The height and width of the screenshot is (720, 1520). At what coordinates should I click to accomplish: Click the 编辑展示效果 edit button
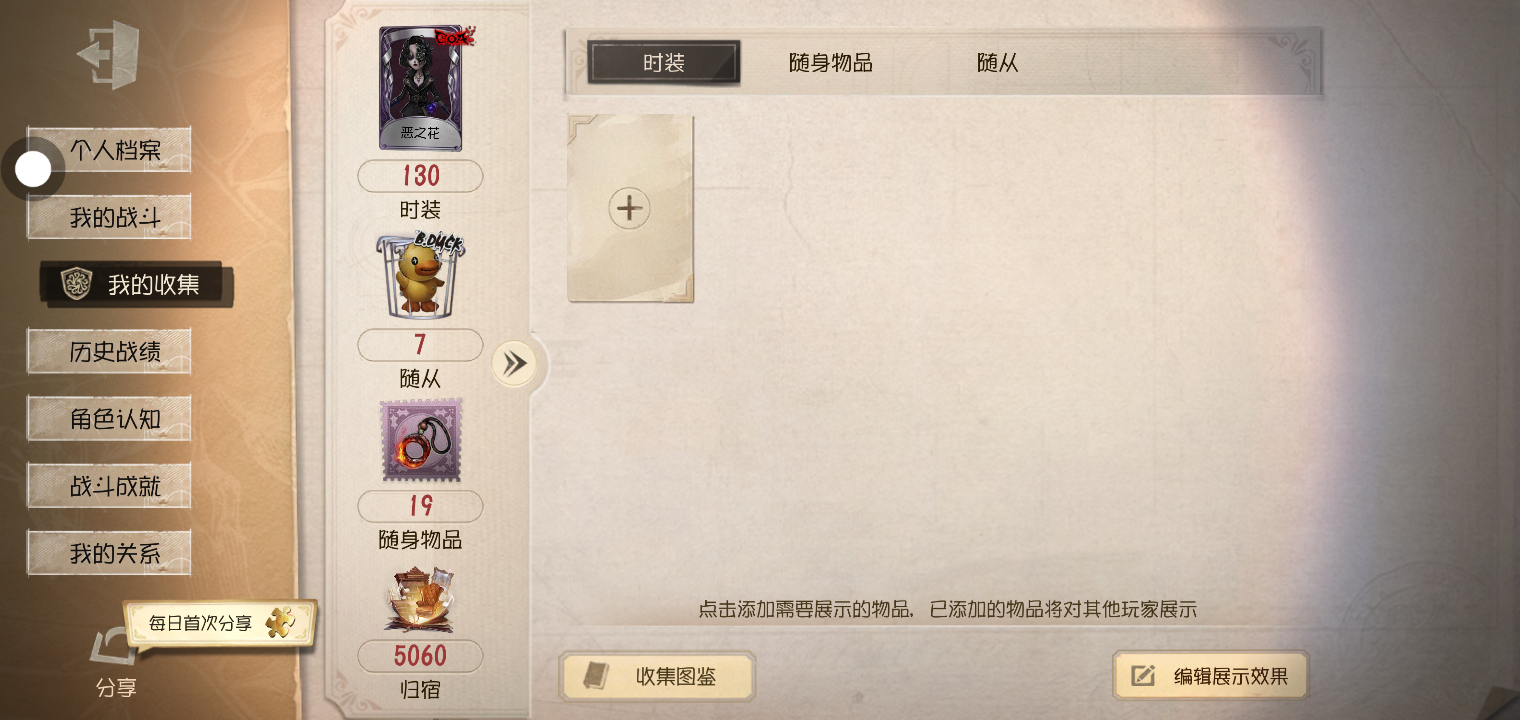click(x=1211, y=677)
